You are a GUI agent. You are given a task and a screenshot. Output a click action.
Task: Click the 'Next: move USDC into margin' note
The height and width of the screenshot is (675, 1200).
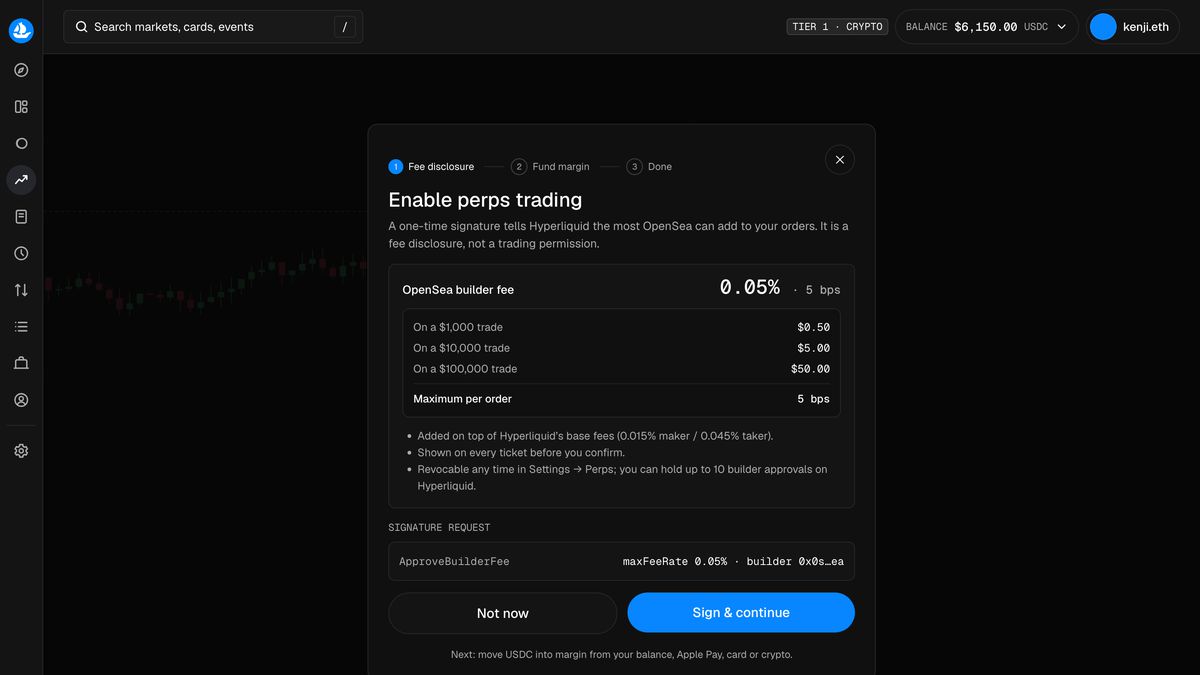(x=621, y=655)
